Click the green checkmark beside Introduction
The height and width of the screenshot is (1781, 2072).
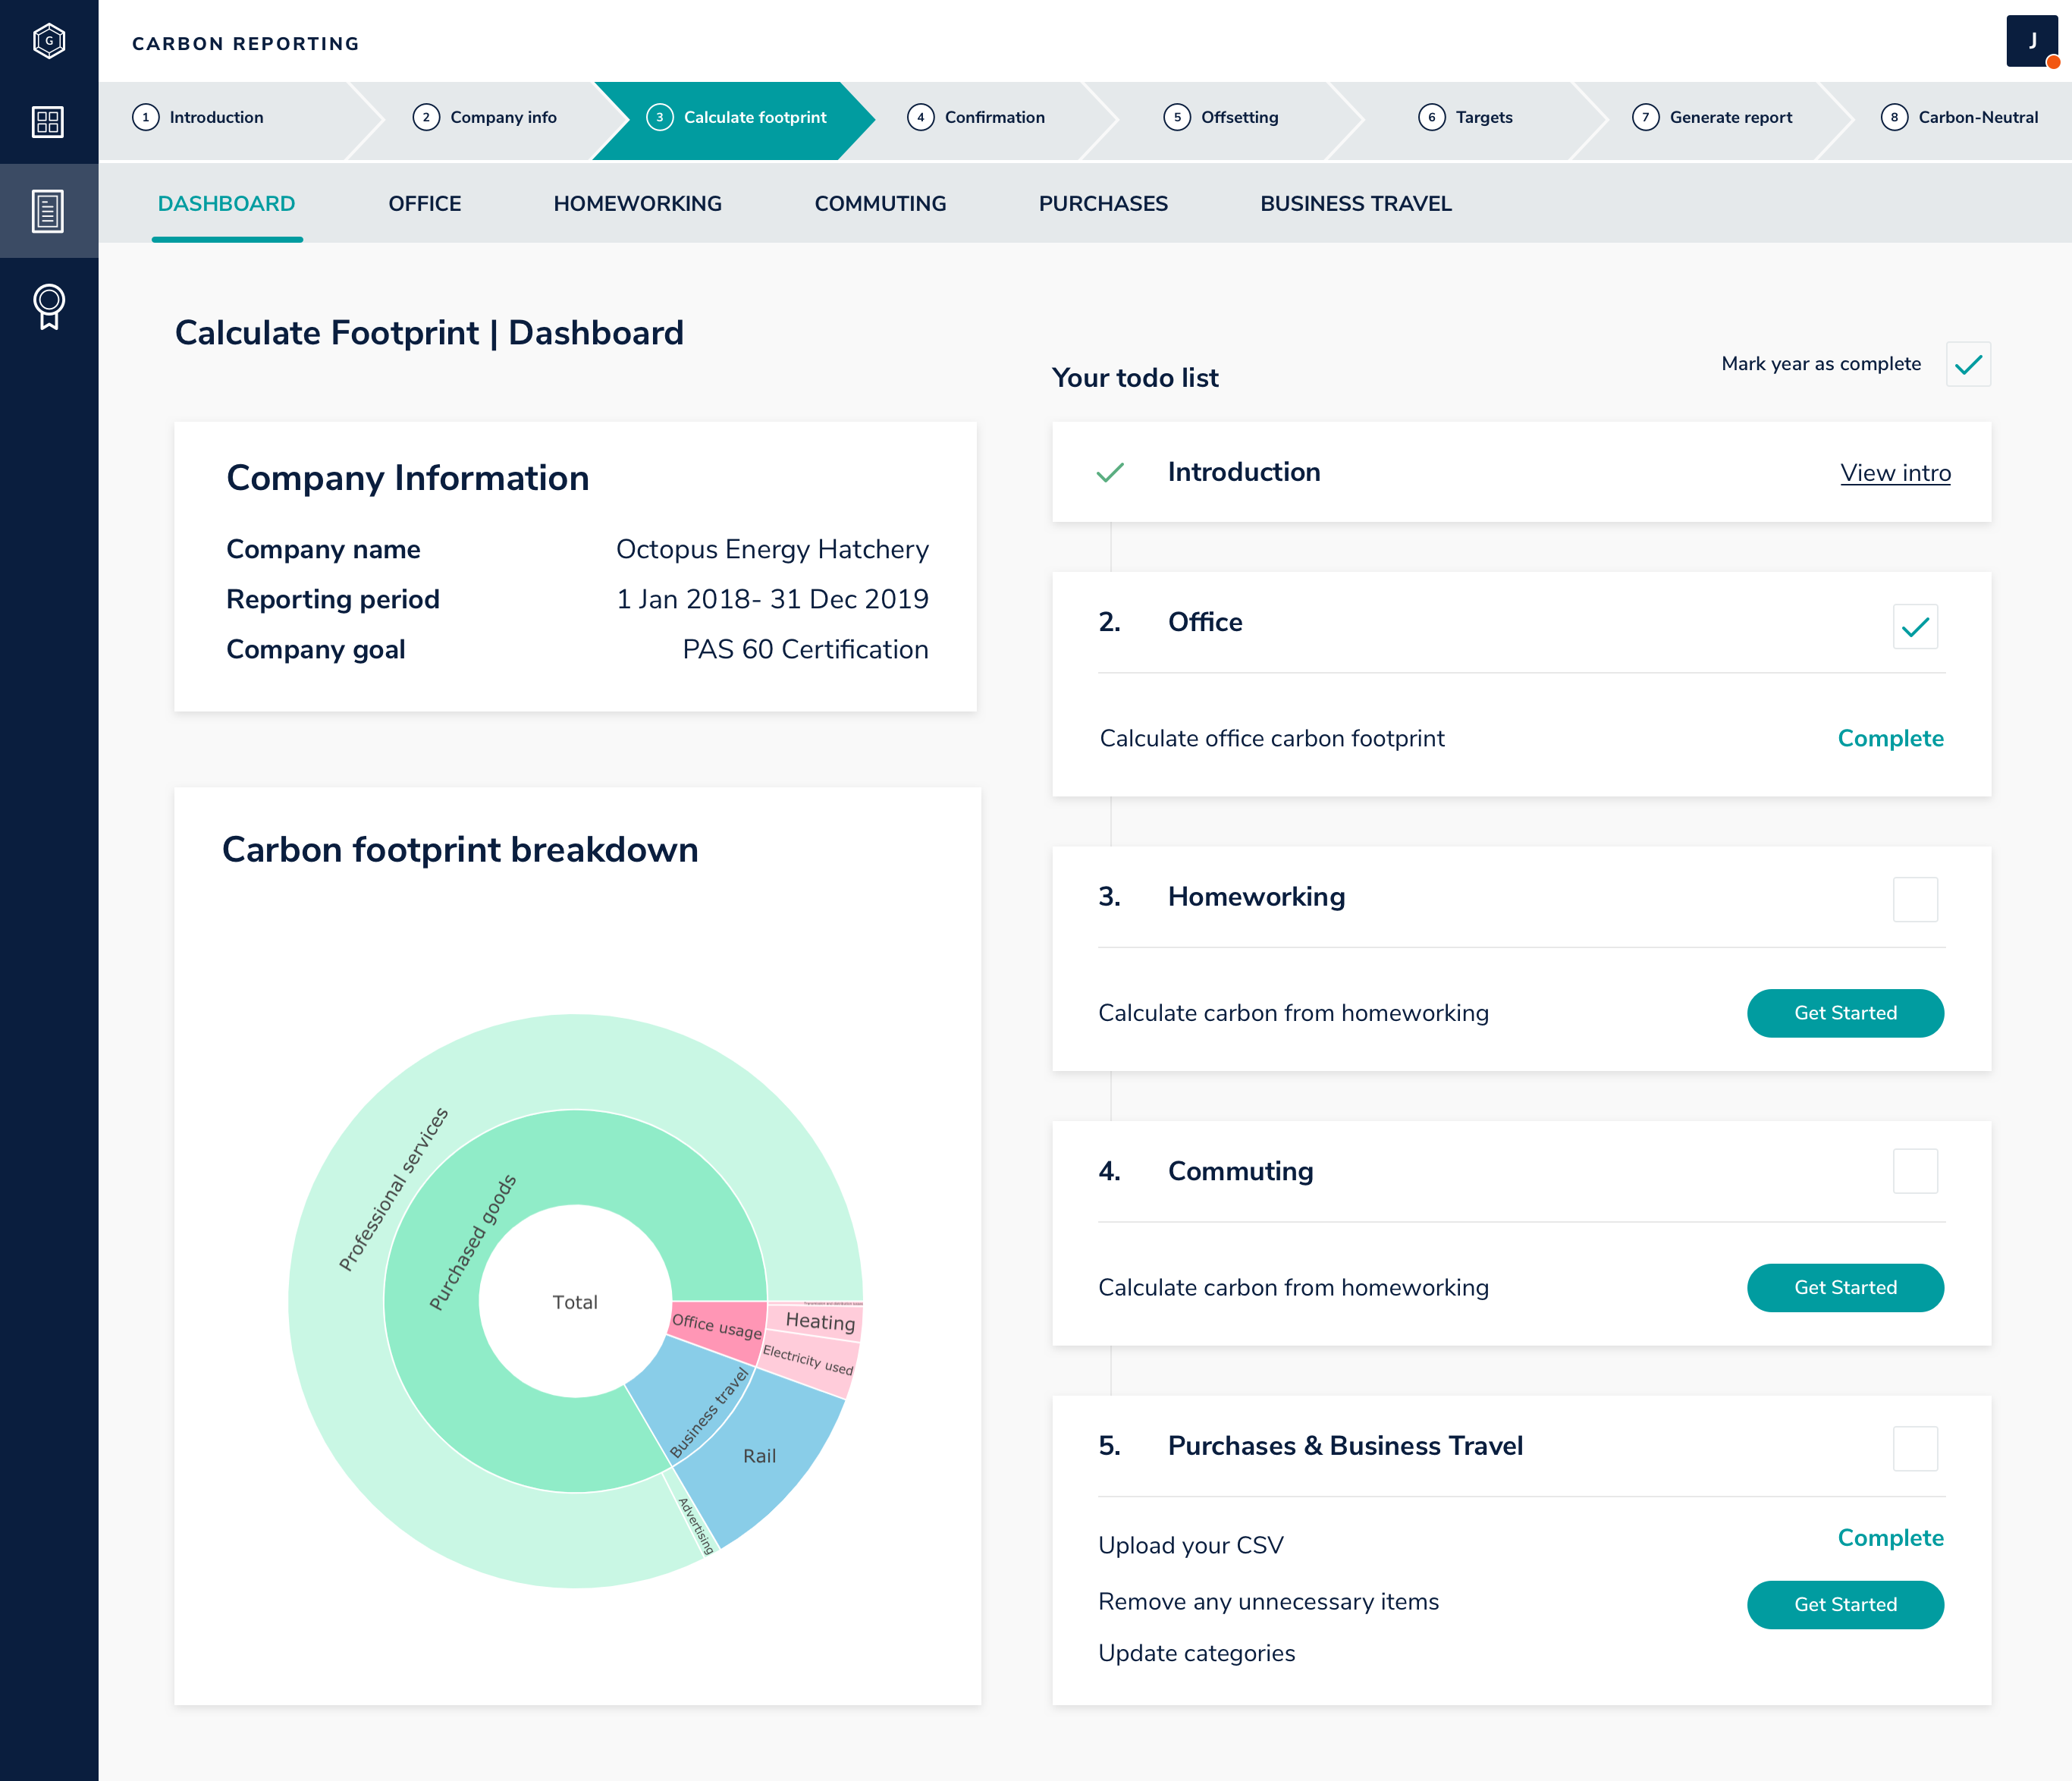pos(1110,472)
